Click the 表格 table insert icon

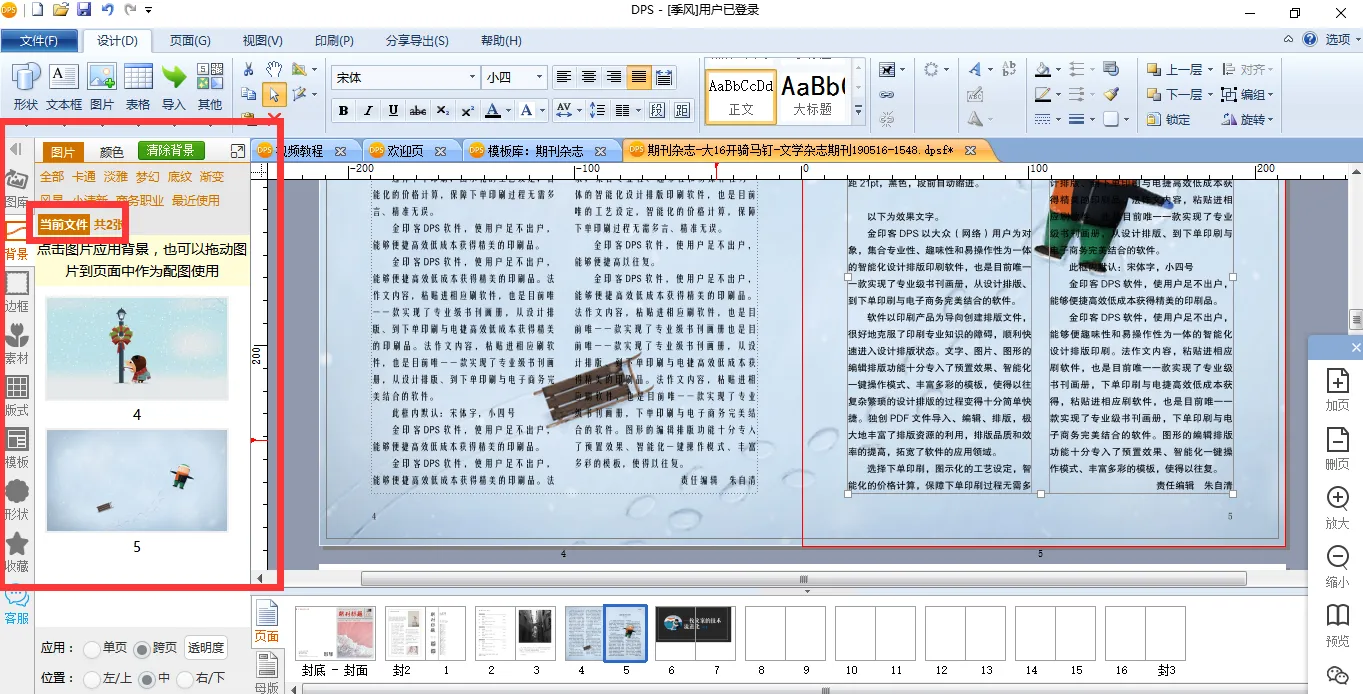pos(138,86)
